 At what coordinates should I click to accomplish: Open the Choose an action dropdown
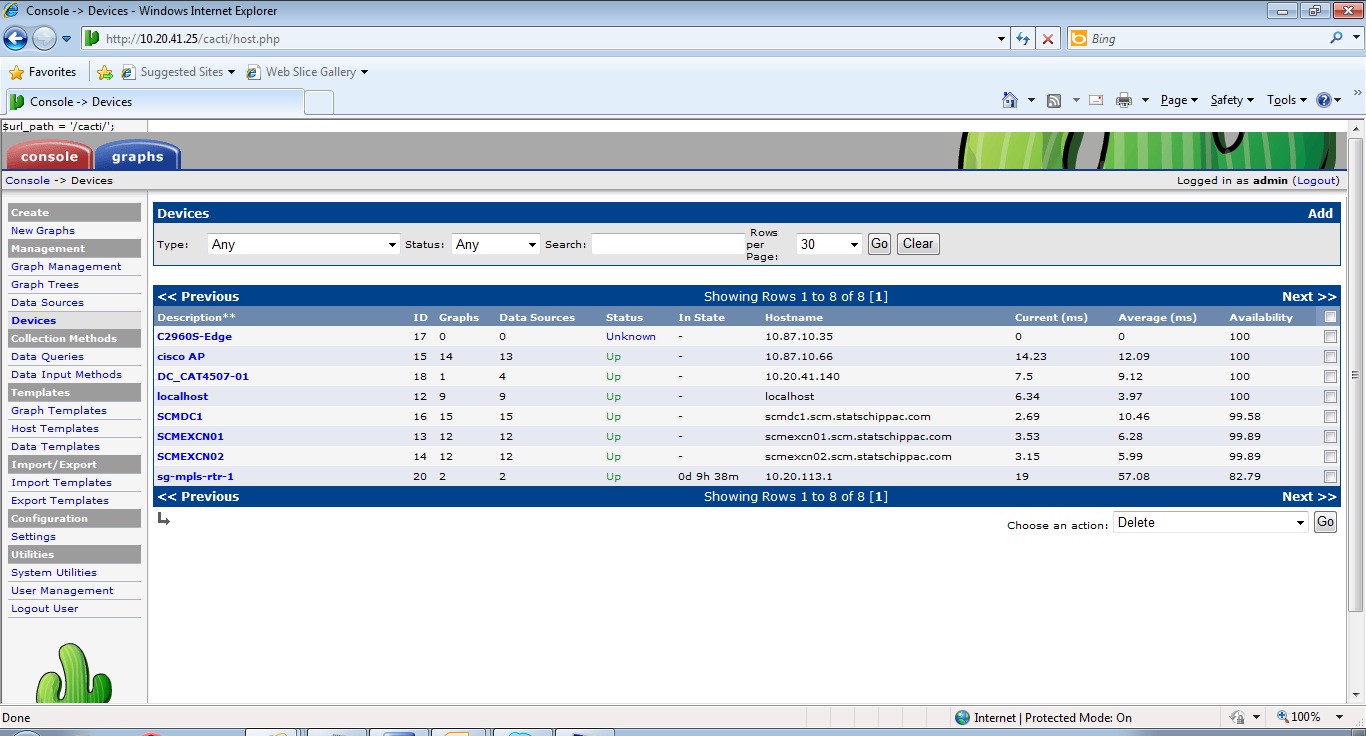click(x=1210, y=522)
